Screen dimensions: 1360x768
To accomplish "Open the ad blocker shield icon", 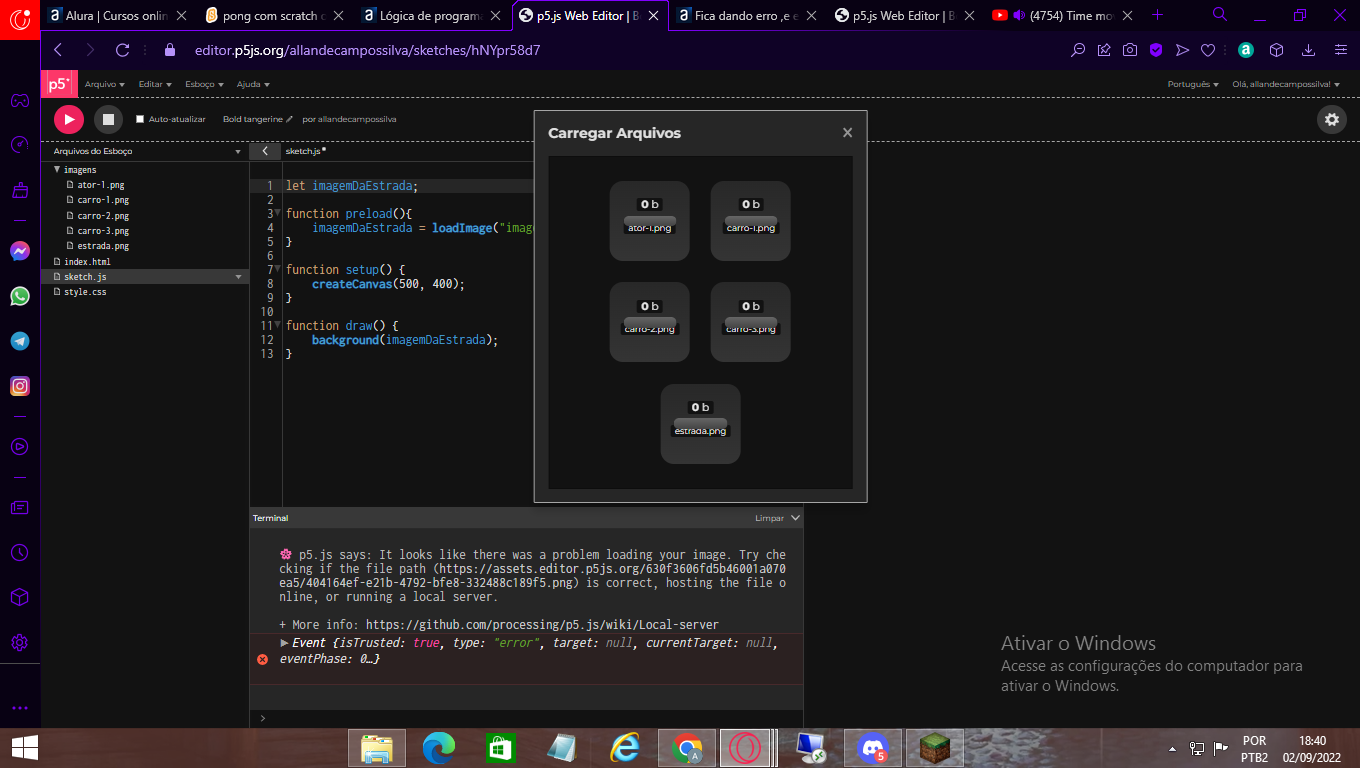I will (x=1156, y=50).
